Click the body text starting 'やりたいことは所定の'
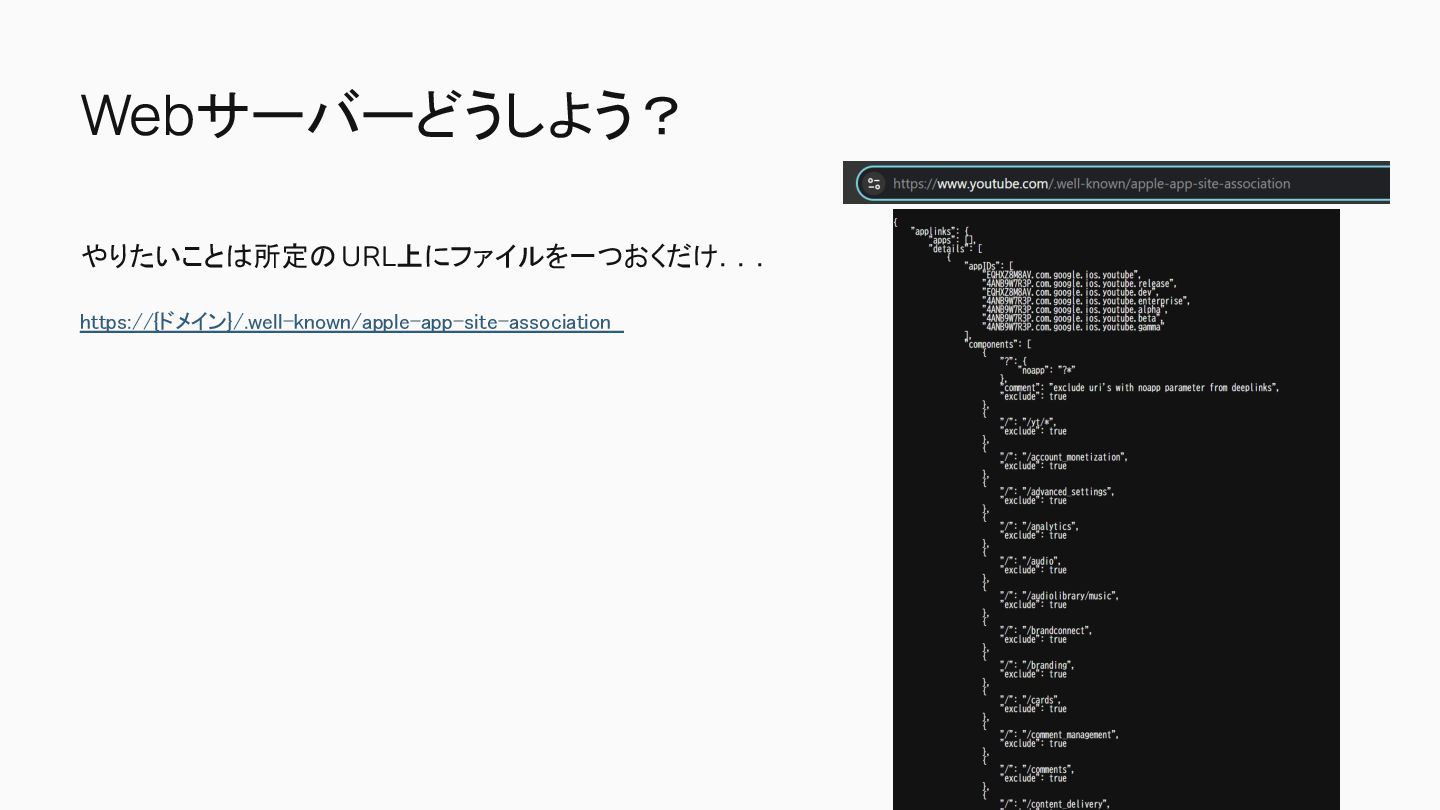 [423, 257]
